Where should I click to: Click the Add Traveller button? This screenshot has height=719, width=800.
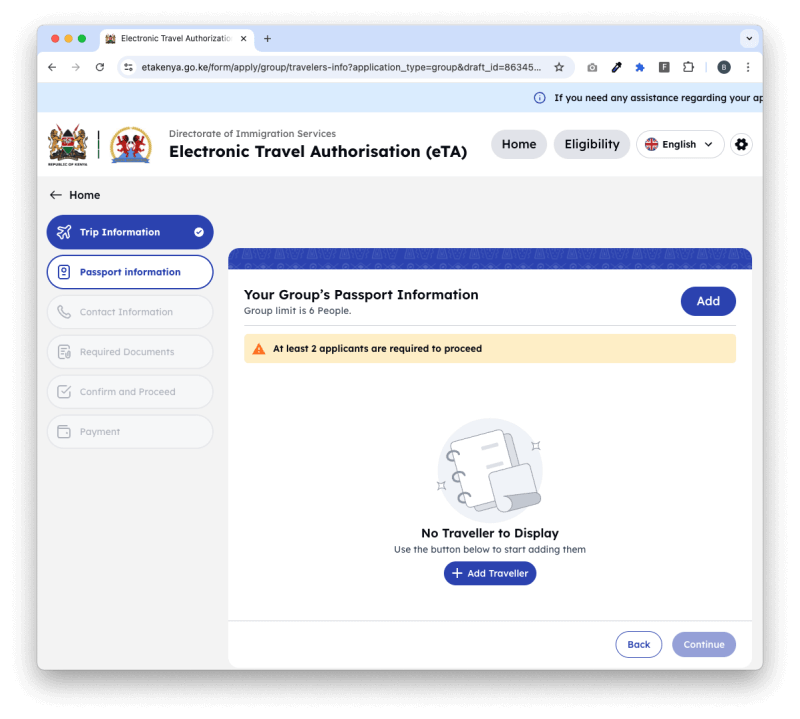[x=490, y=573]
